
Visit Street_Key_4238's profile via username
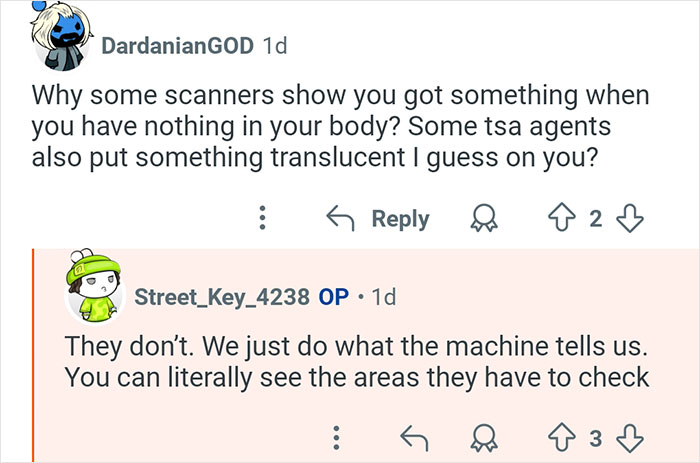[x=221, y=297]
